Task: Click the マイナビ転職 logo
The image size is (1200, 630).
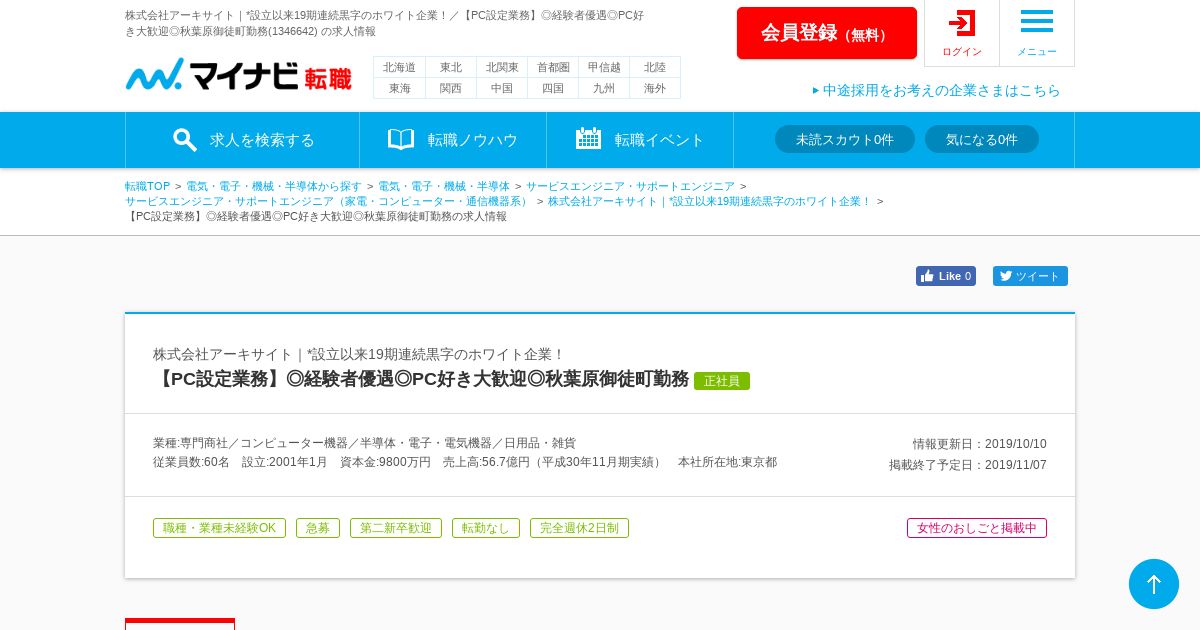Action: point(238,75)
